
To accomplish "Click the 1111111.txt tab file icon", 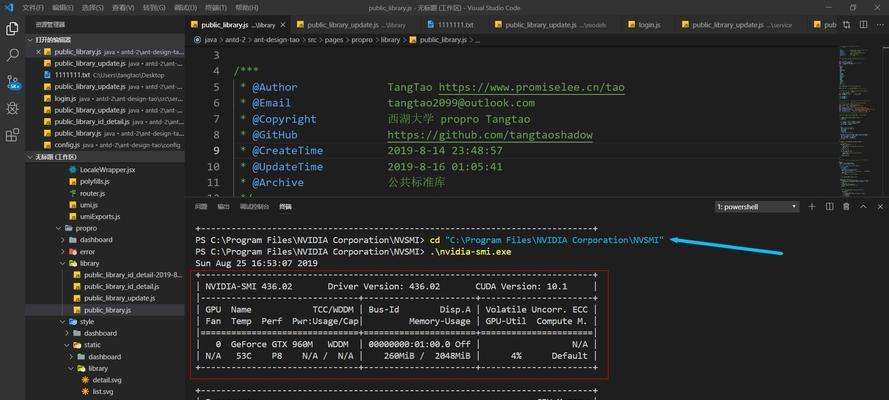I will [x=431, y=25].
